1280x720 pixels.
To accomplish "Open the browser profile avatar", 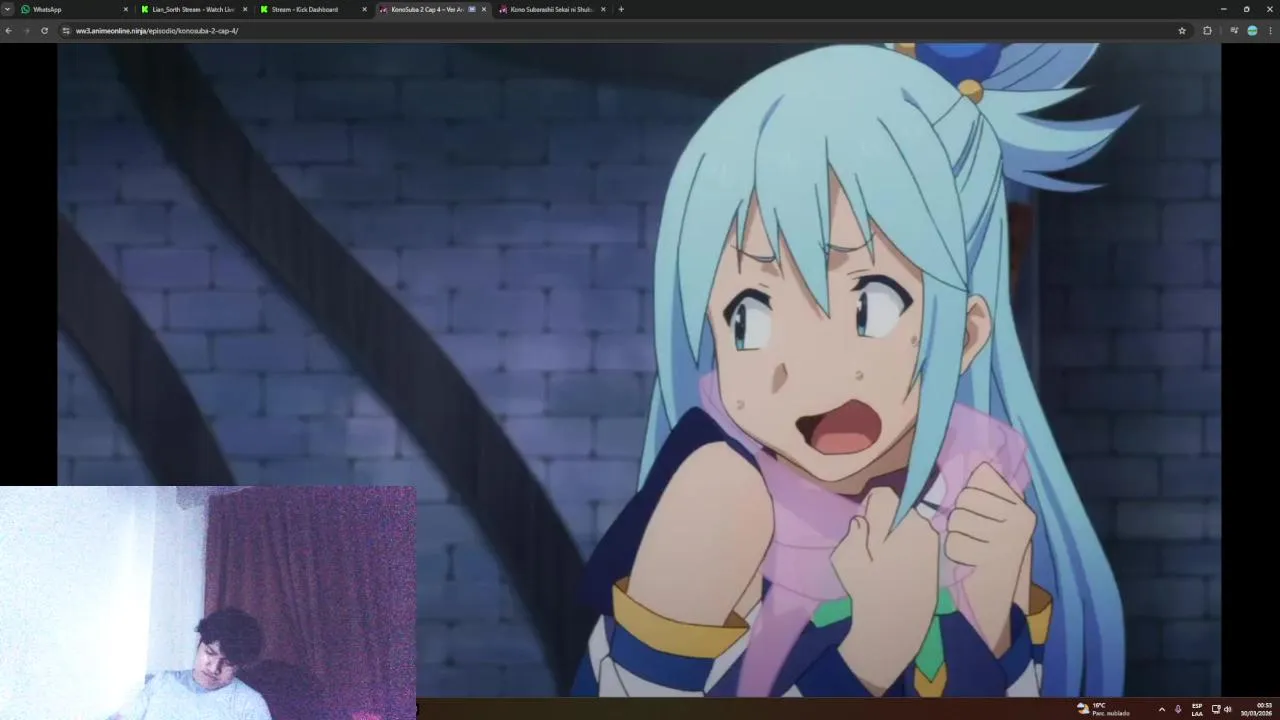I will pyautogui.click(x=1252, y=31).
